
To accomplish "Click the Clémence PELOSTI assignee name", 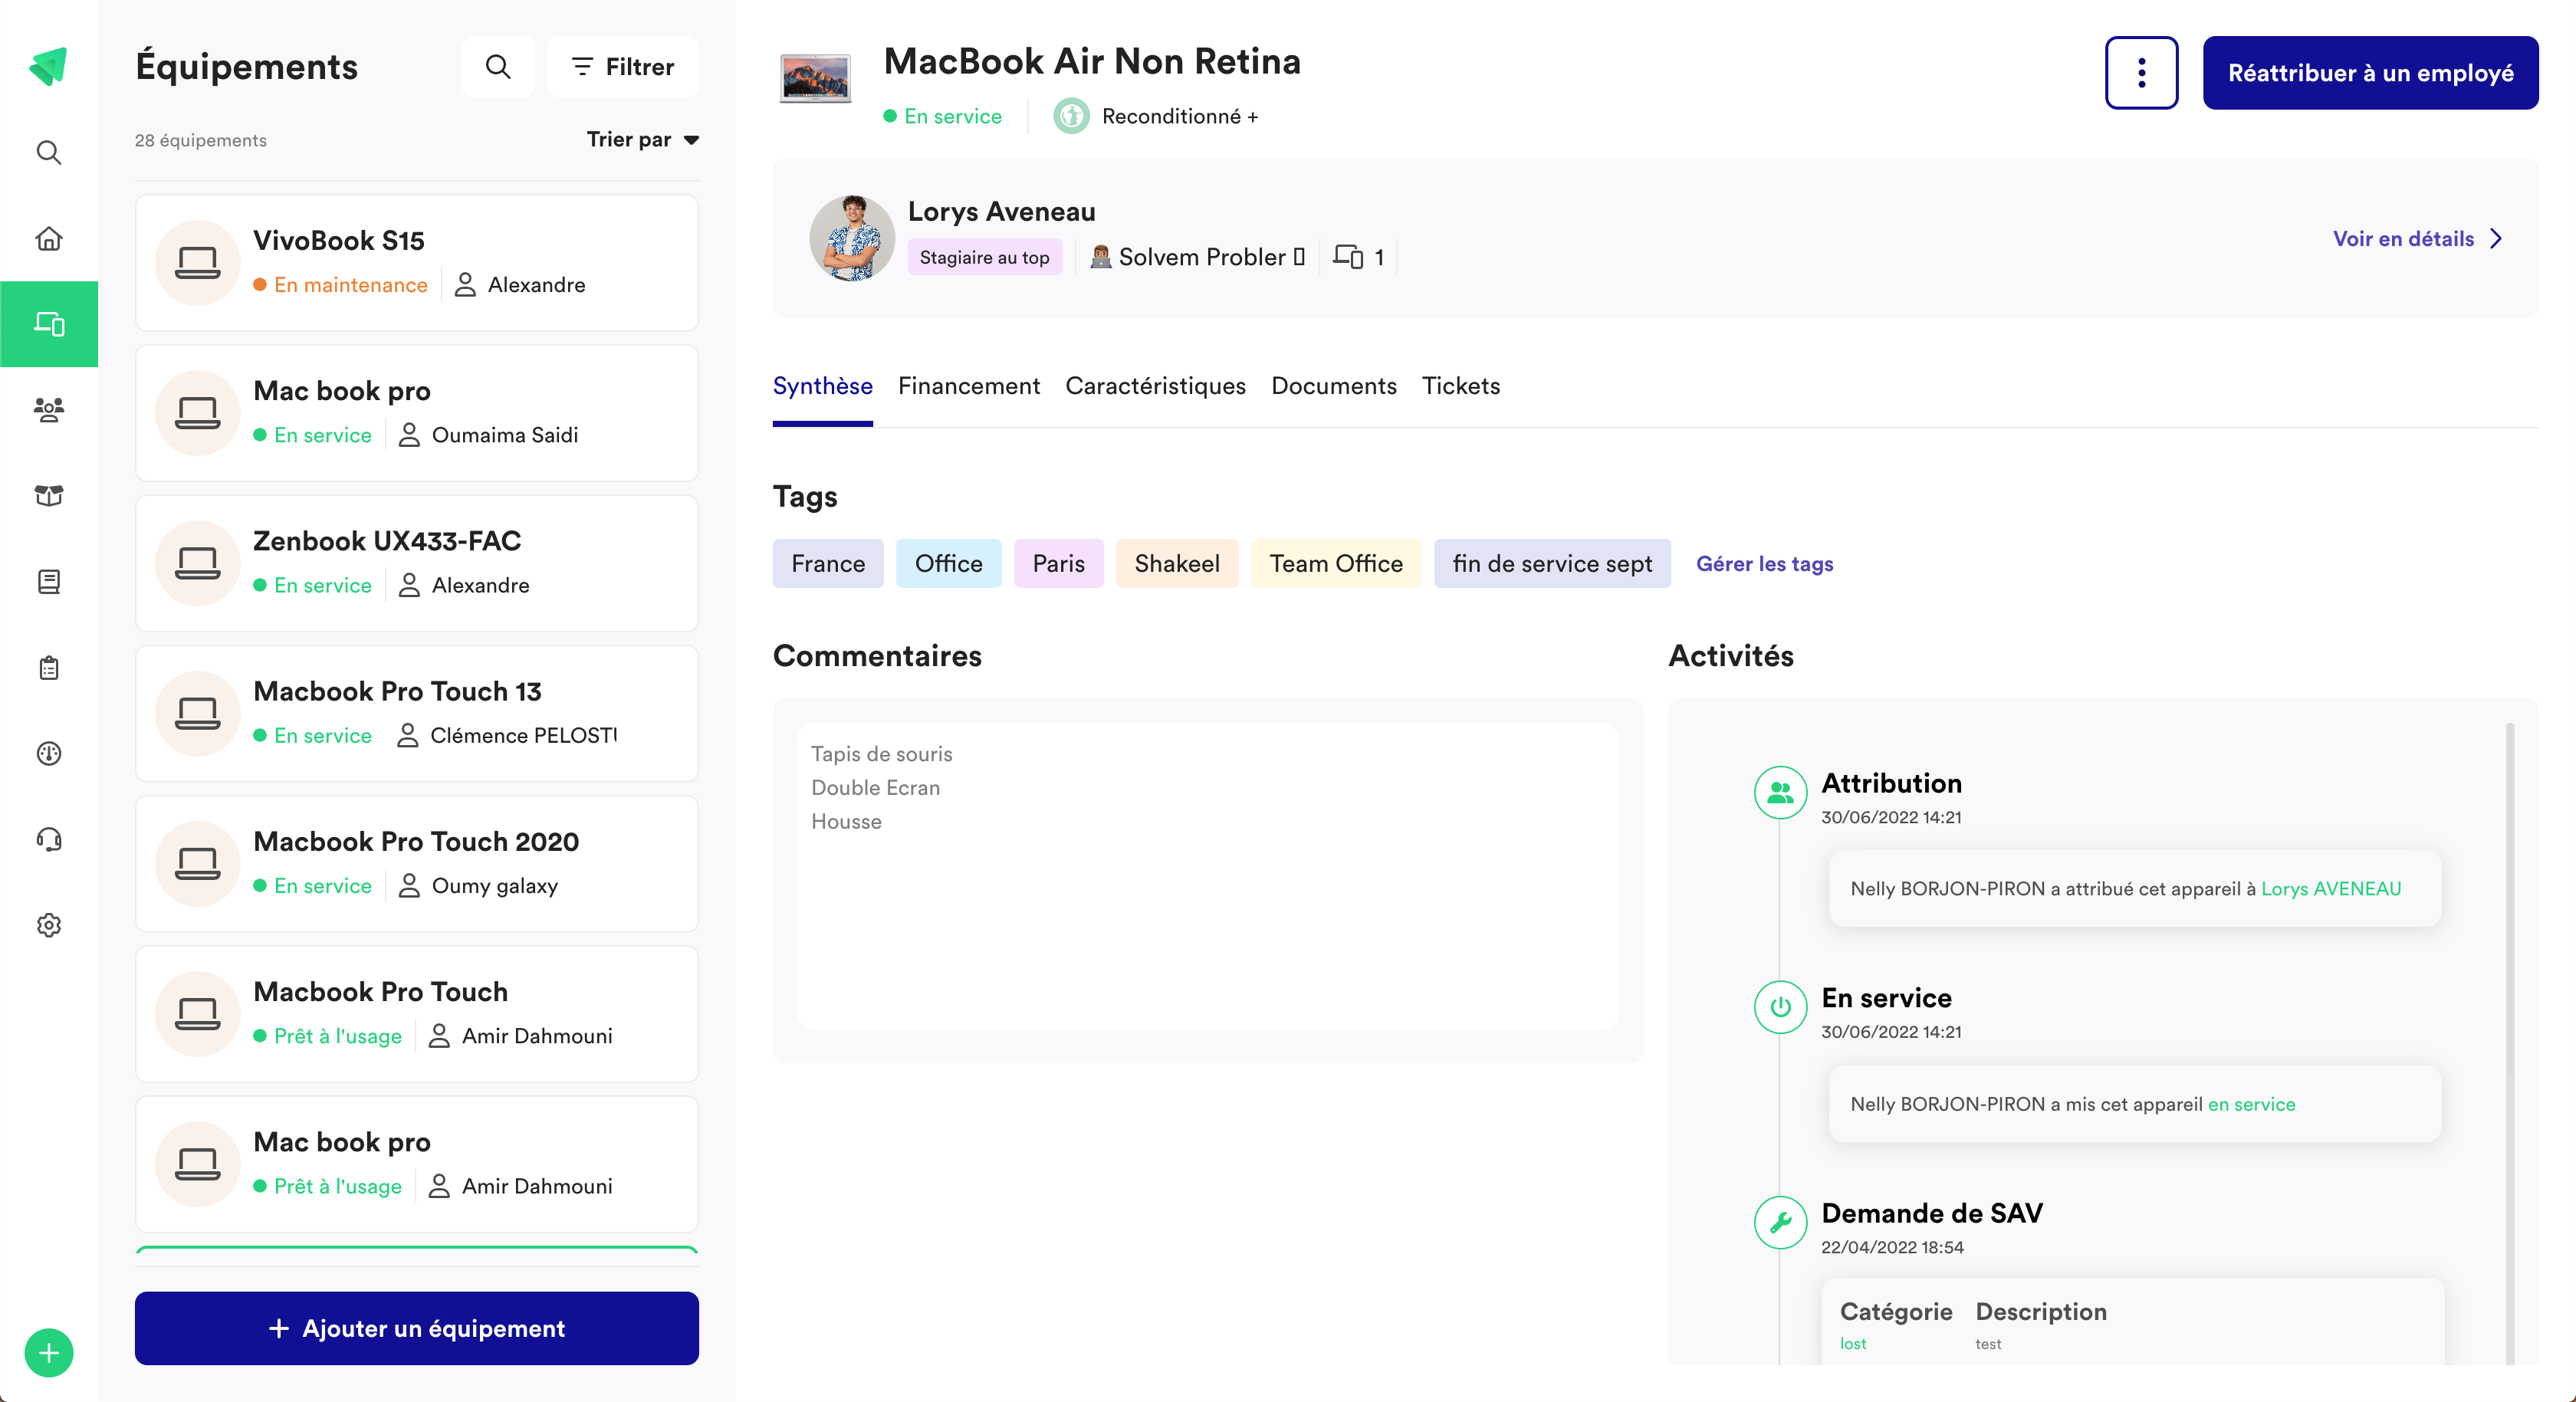I will pos(523,736).
